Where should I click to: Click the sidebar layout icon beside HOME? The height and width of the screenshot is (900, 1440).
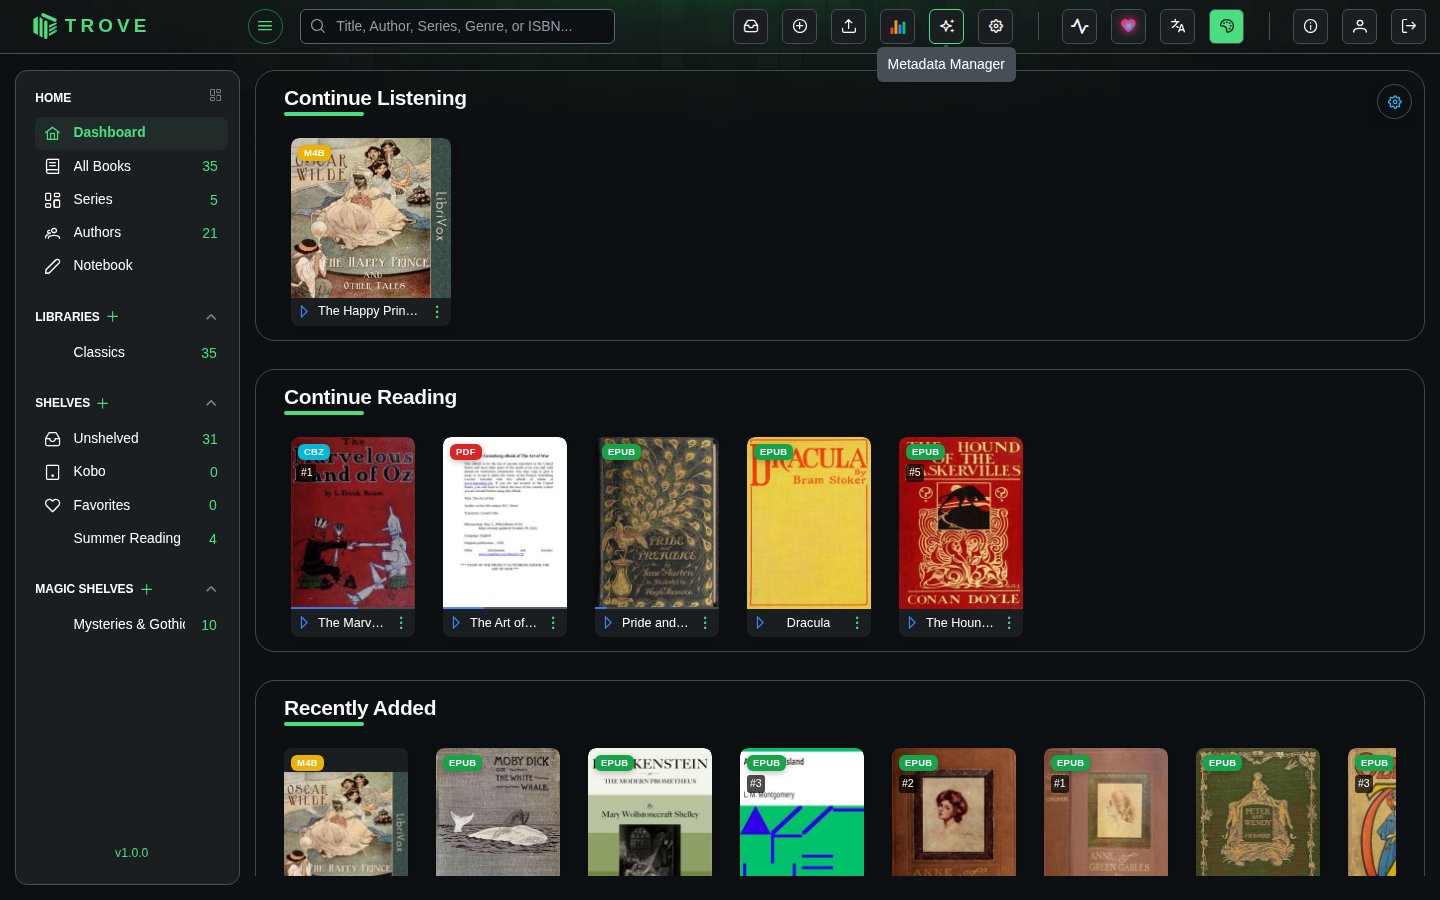(x=215, y=95)
